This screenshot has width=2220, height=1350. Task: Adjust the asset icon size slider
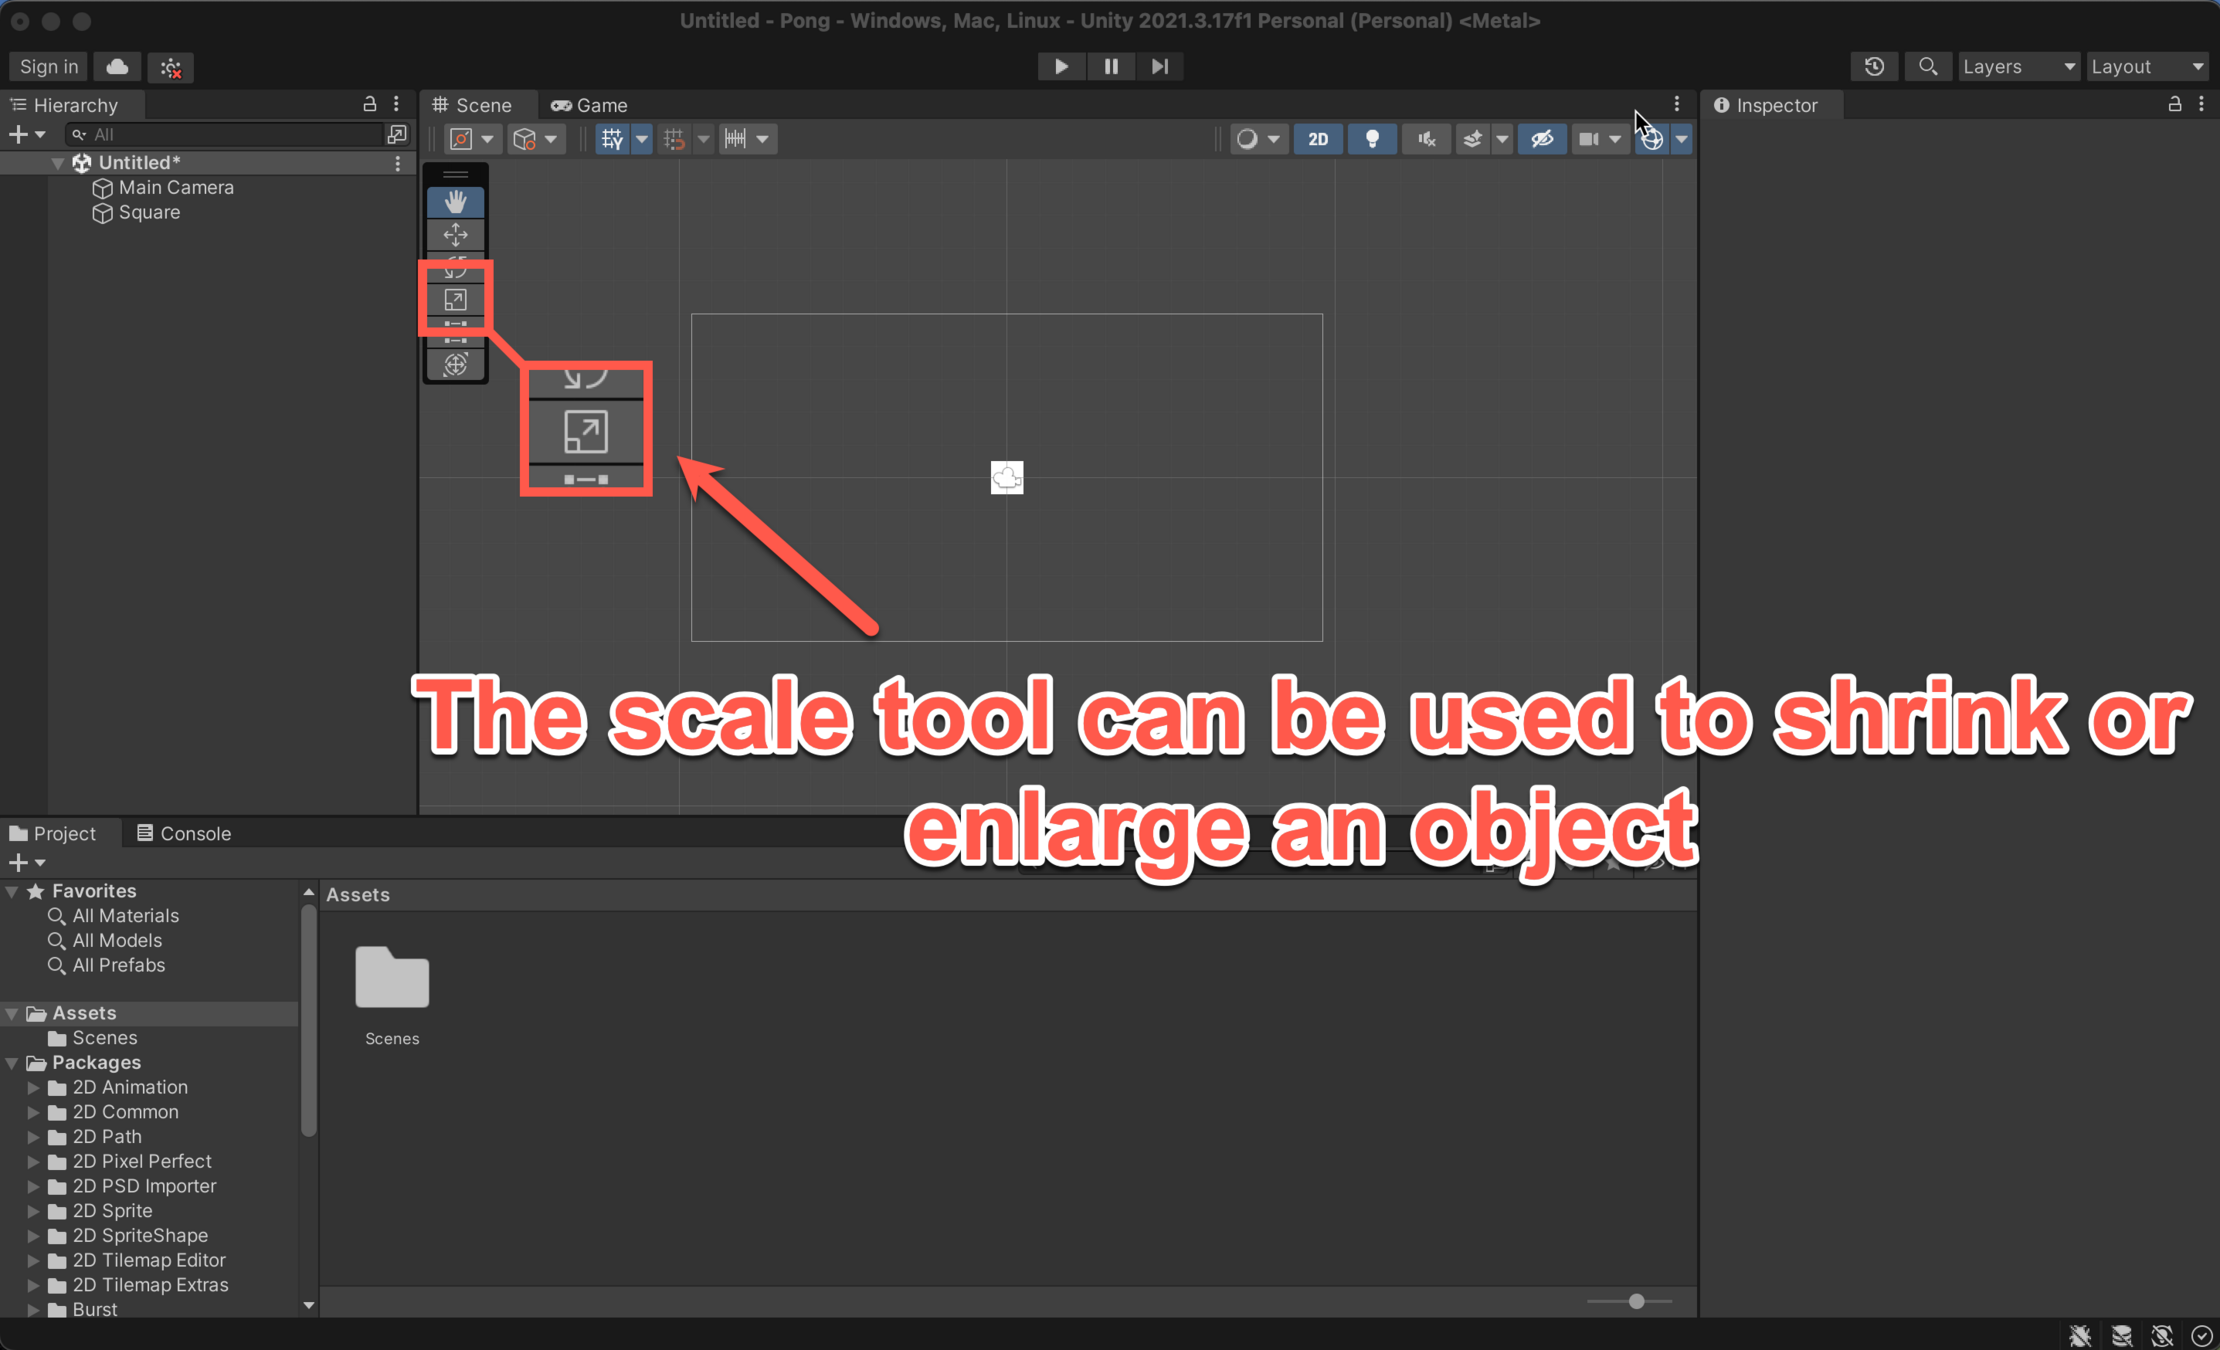pos(1636,1301)
